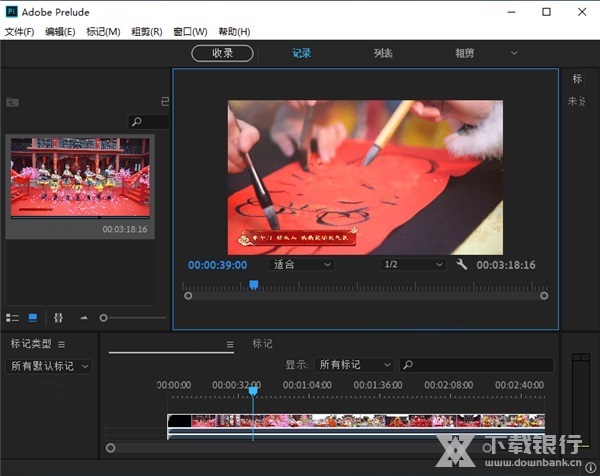Click the audio level meter panel
Viewport: 600px width, 476px height.
580,400
